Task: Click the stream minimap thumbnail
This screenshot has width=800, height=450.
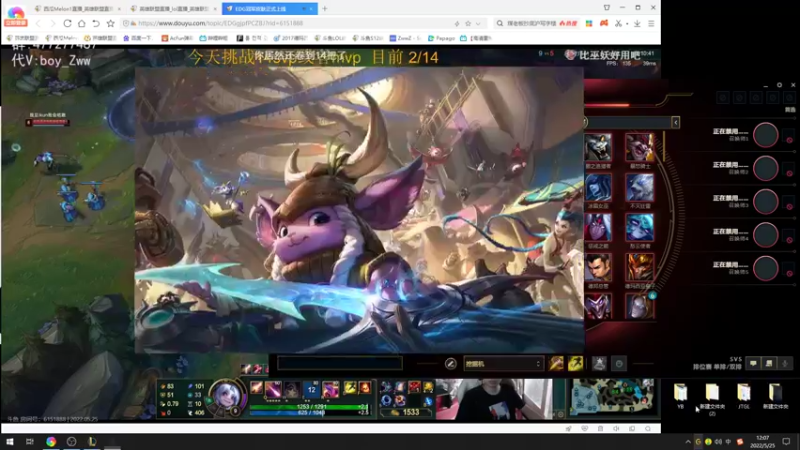Action: click(612, 396)
